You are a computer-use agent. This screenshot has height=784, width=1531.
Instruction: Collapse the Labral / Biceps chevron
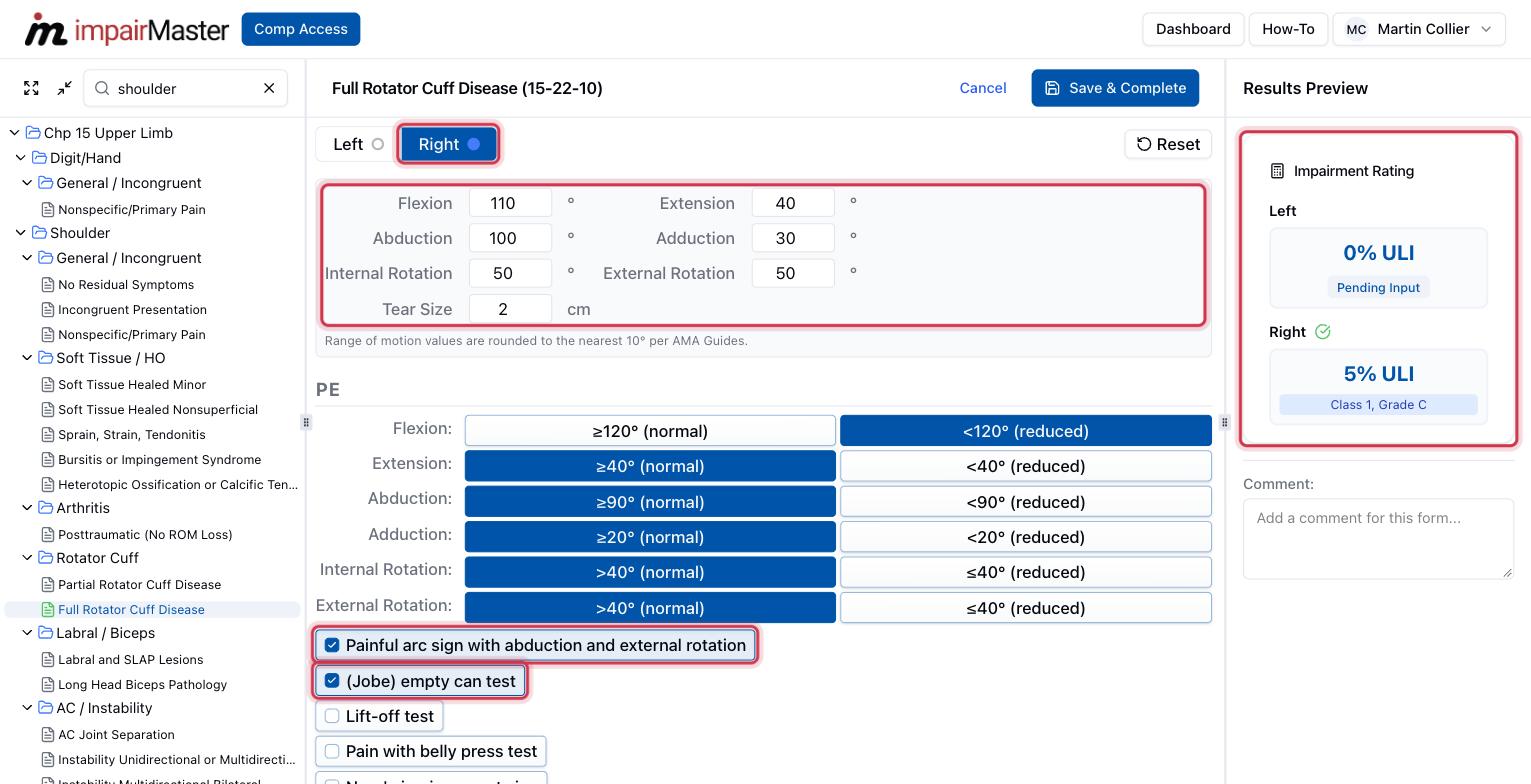tap(27, 633)
